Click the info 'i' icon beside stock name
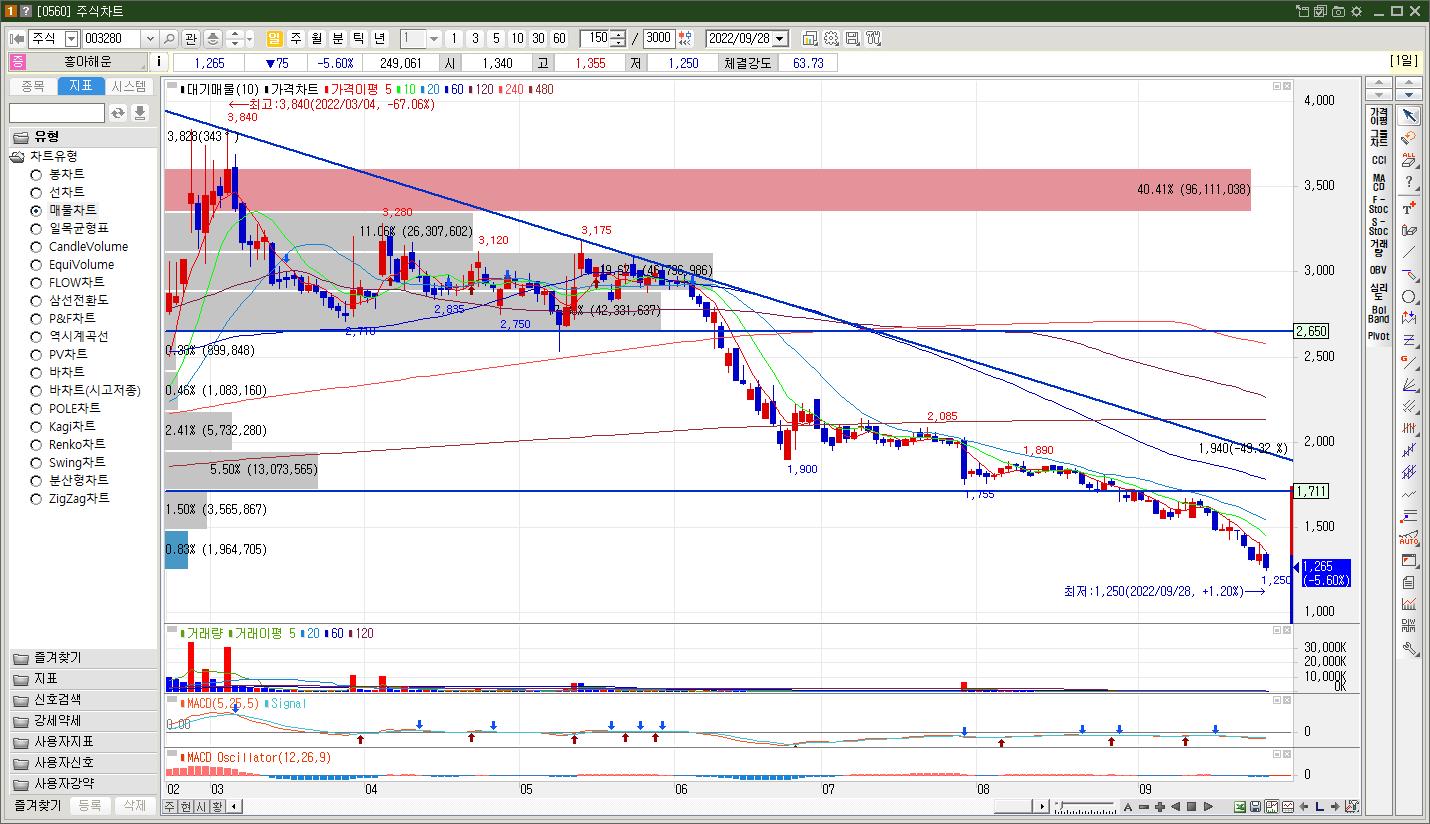The width and height of the screenshot is (1430, 824). (160, 62)
